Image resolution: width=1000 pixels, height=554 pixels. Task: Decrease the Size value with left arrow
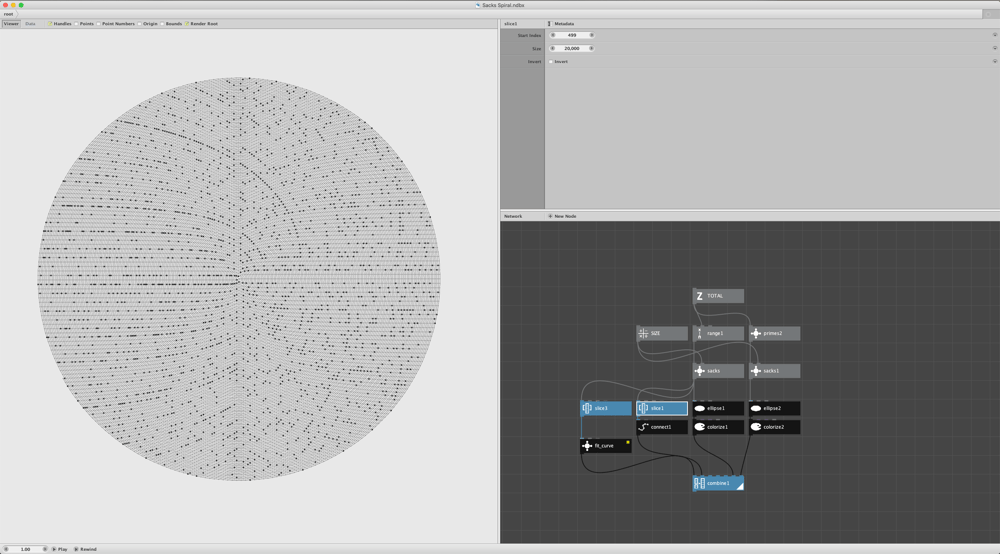pos(553,48)
